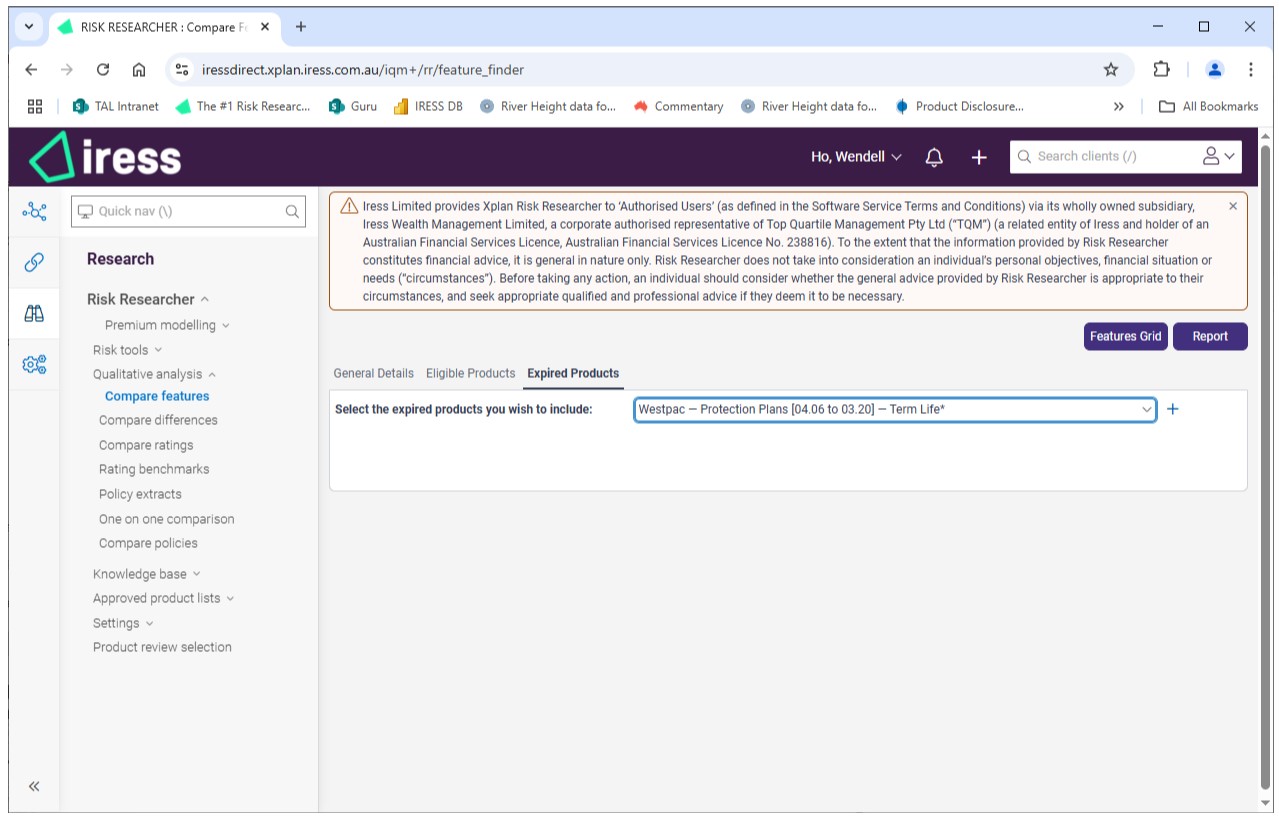This screenshot has width=1279, height=823.
Task: Open the Chrome apps grid icon
Action: pyautogui.click(x=35, y=106)
